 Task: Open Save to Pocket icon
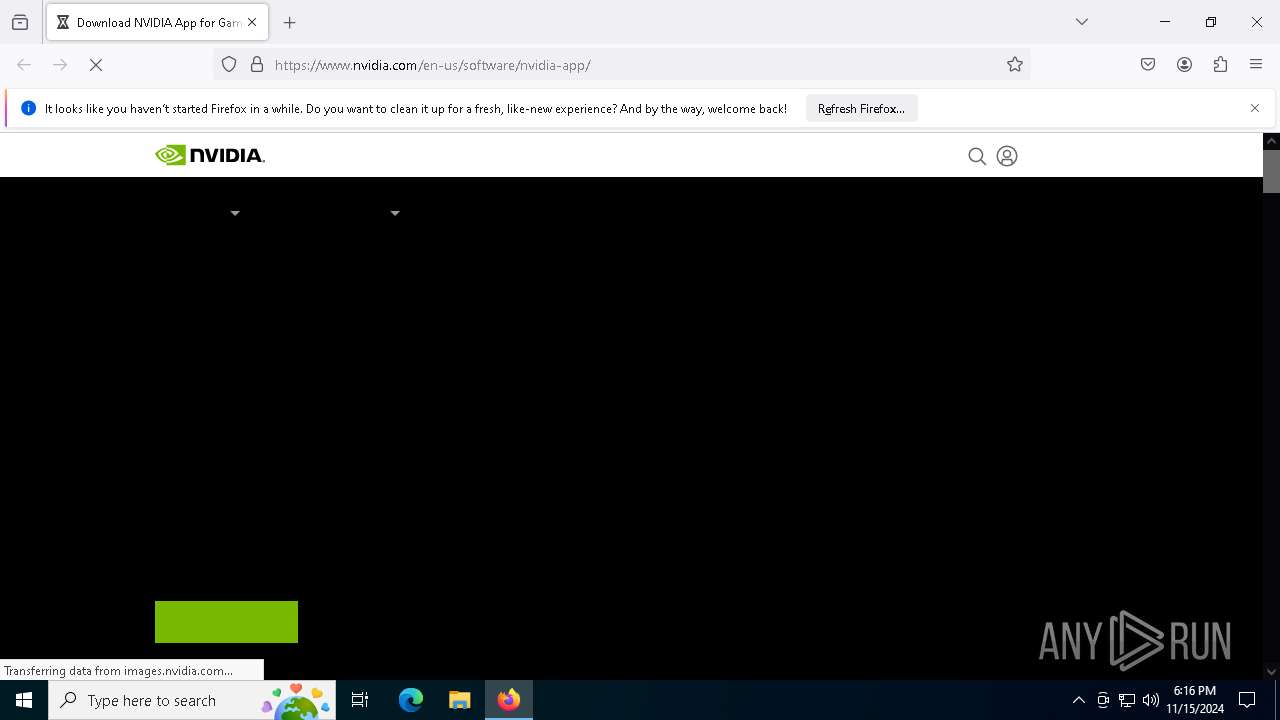[1148, 65]
